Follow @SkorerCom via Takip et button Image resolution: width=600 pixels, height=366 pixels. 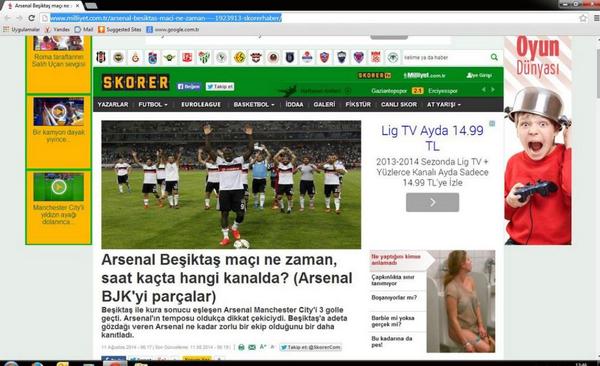pos(310,347)
